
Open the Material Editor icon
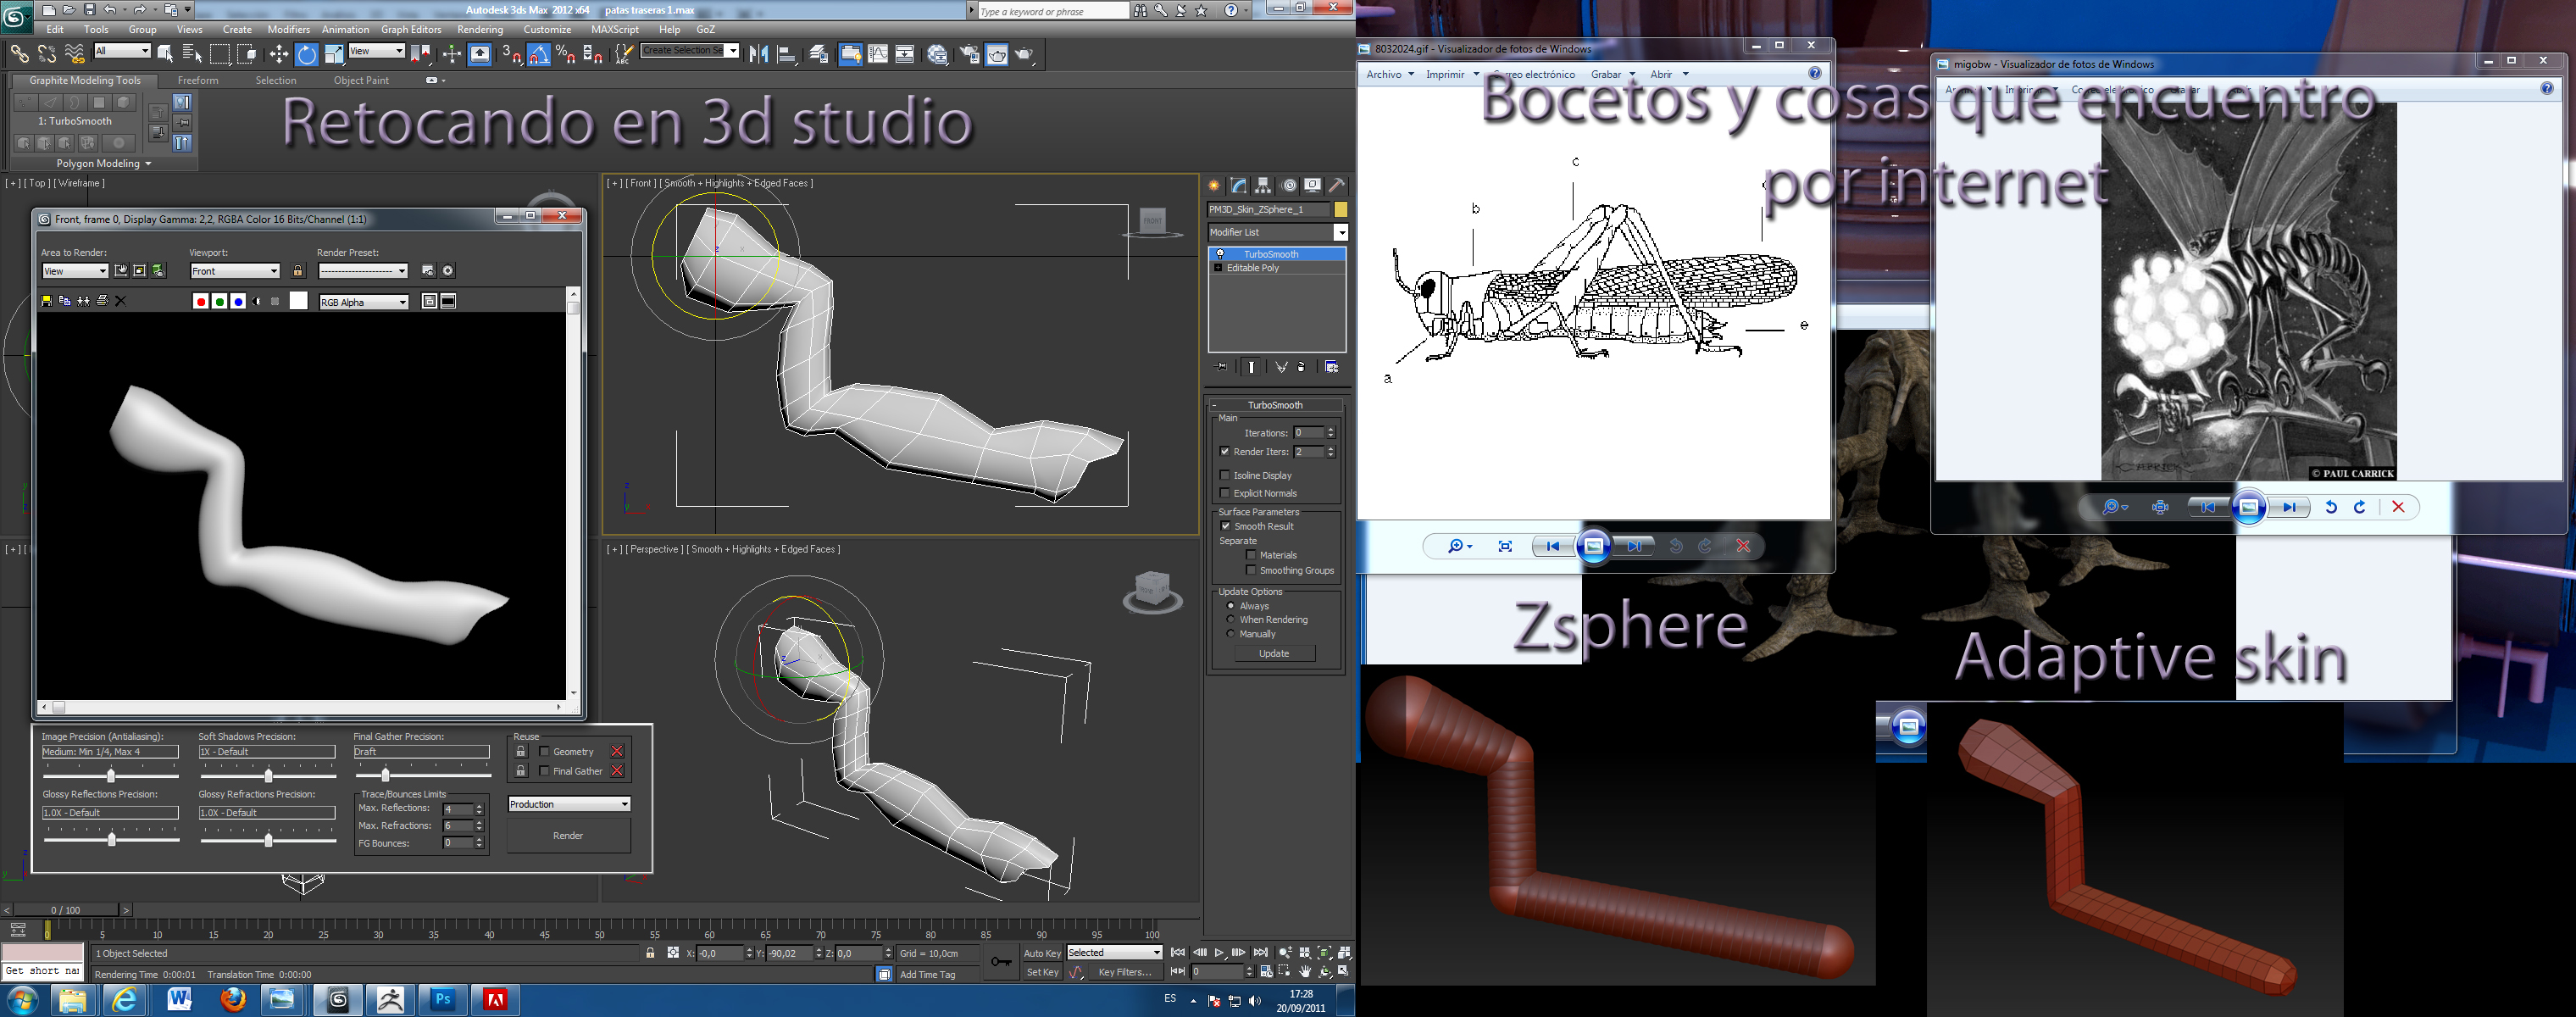(937, 54)
